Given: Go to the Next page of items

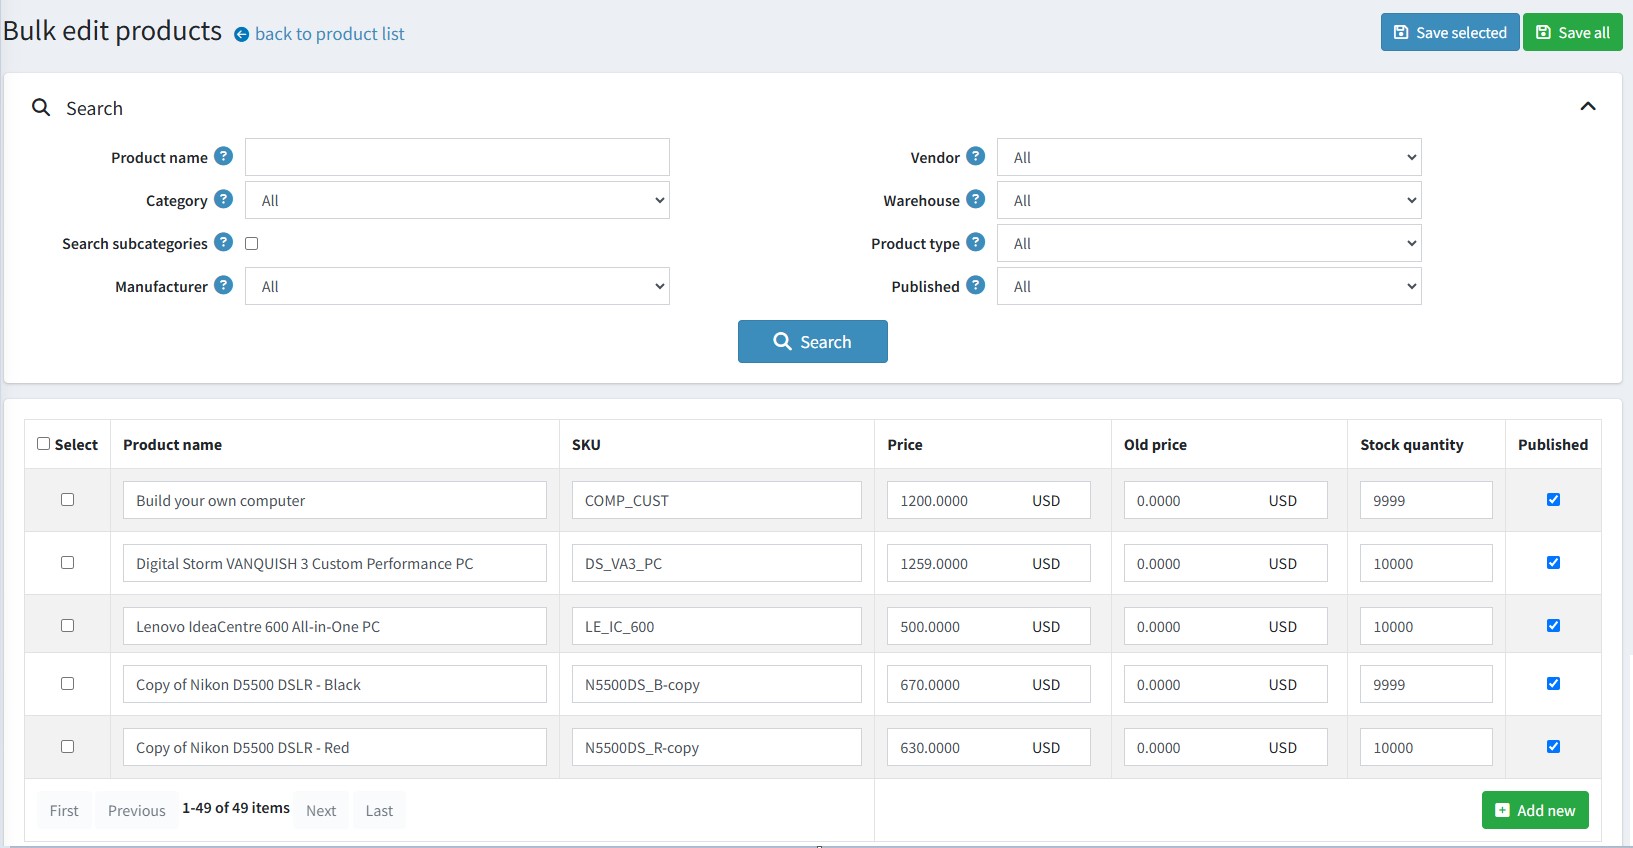Looking at the screenshot, I should pyautogui.click(x=321, y=810).
